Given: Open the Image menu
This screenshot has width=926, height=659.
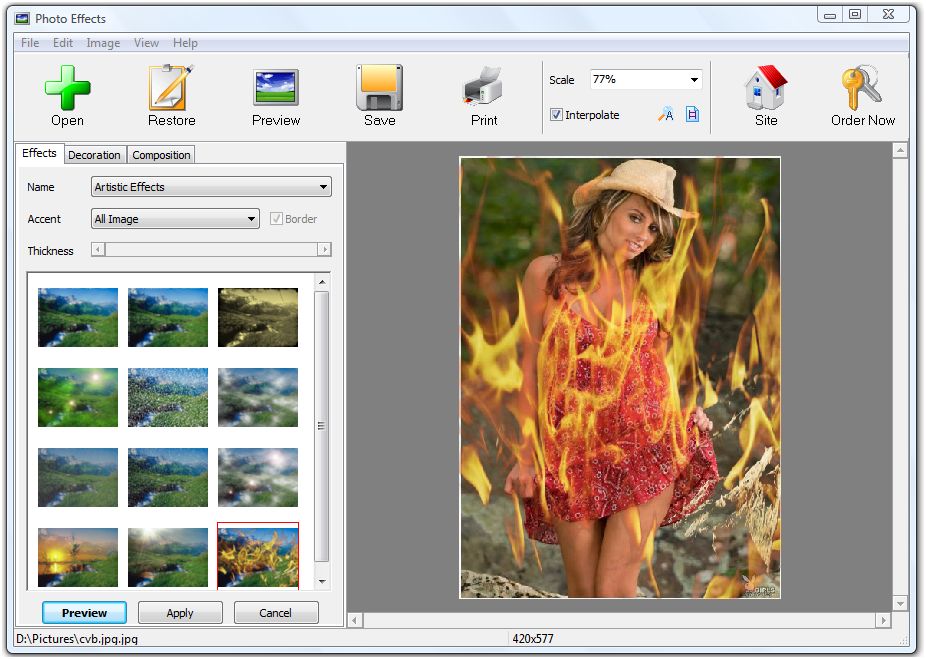Looking at the screenshot, I should click(x=103, y=43).
